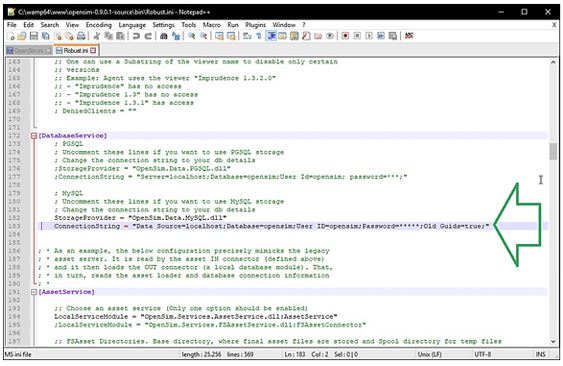Undo the last edit with the Undo icon
The height and width of the screenshot is (366, 563).
pyautogui.click(x=136, y=36)
